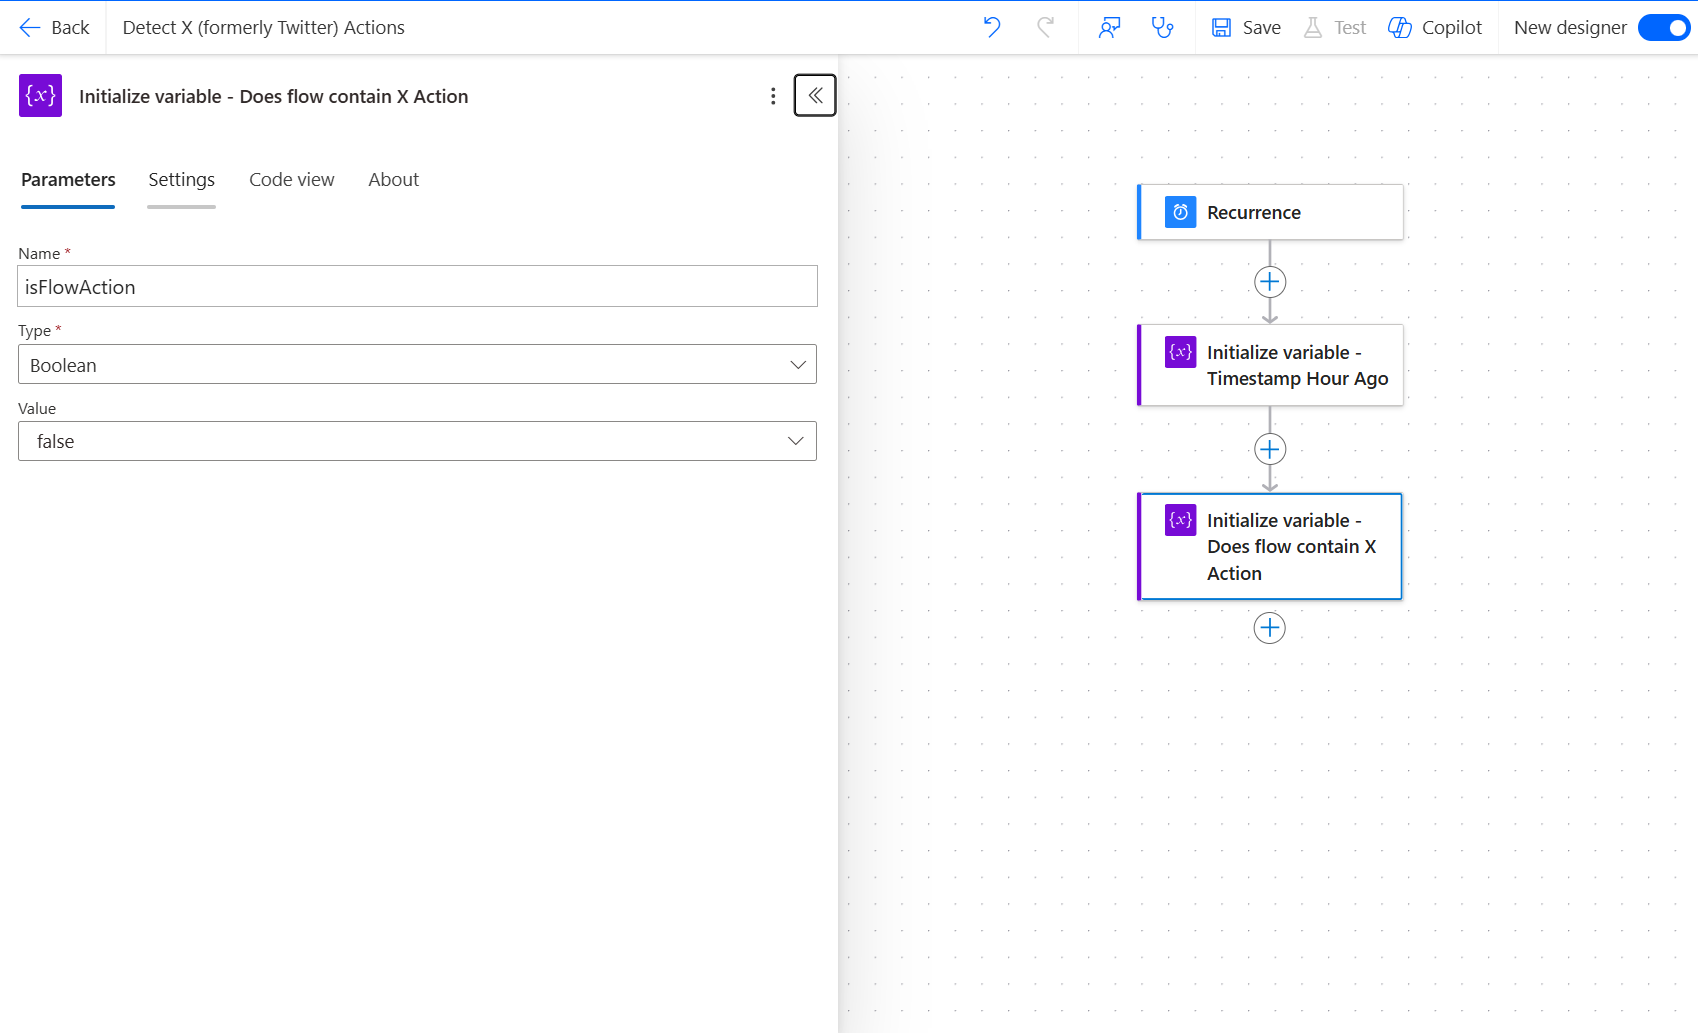Screen dimensions: 1698x1033
Task: Collapse the action details panel
Action: [x=815, y=95]
